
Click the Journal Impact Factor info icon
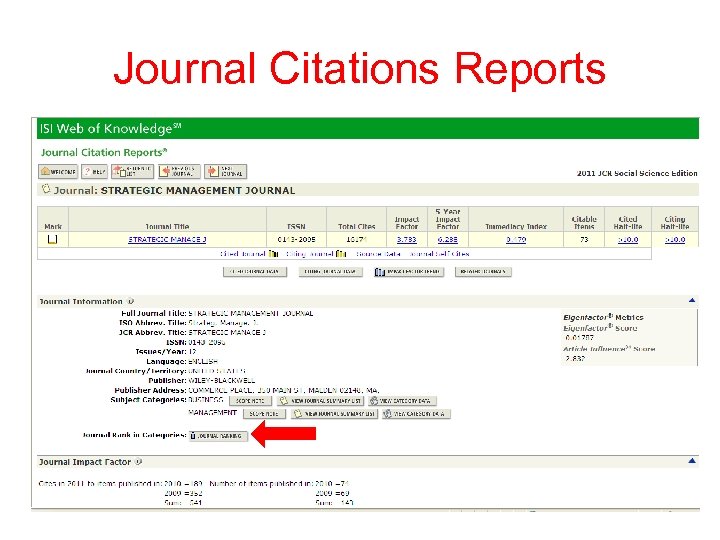138,461
